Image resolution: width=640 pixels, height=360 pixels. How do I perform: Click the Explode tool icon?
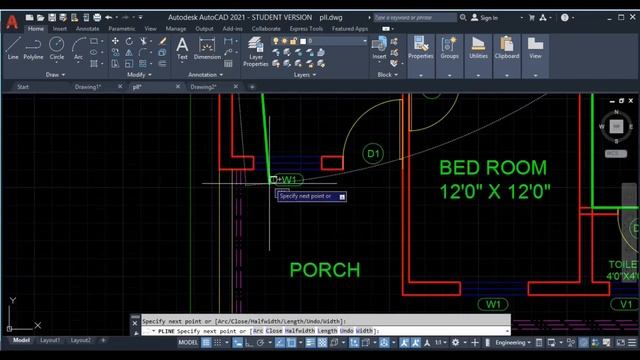(x=162, y=52)
